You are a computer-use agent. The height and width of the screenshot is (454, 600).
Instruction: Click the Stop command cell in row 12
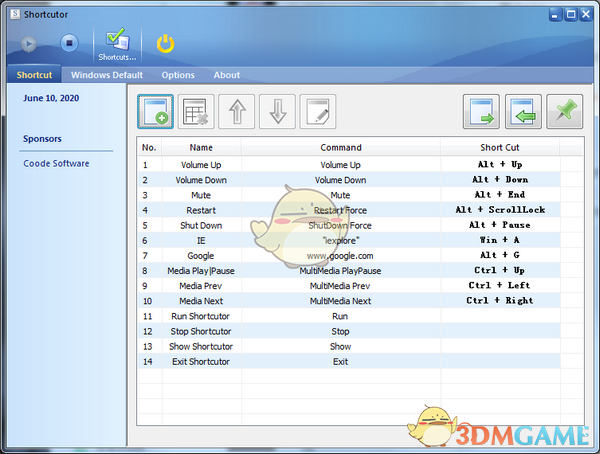(341, 331)
